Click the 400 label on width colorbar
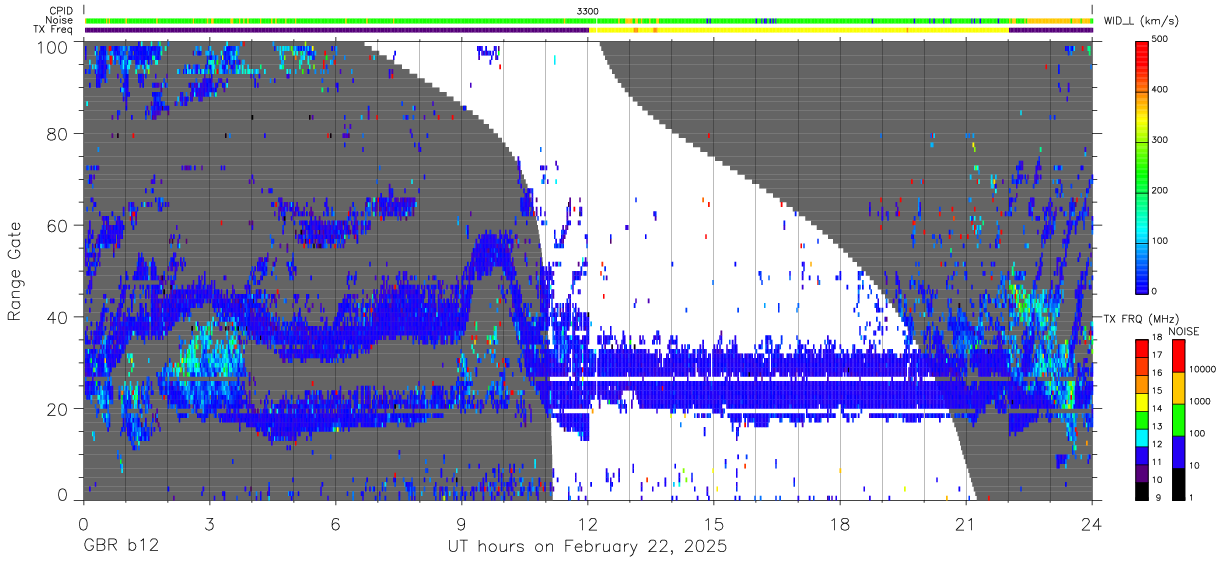The height and width of the screenshot is (567, 1228). point(1162,90)
